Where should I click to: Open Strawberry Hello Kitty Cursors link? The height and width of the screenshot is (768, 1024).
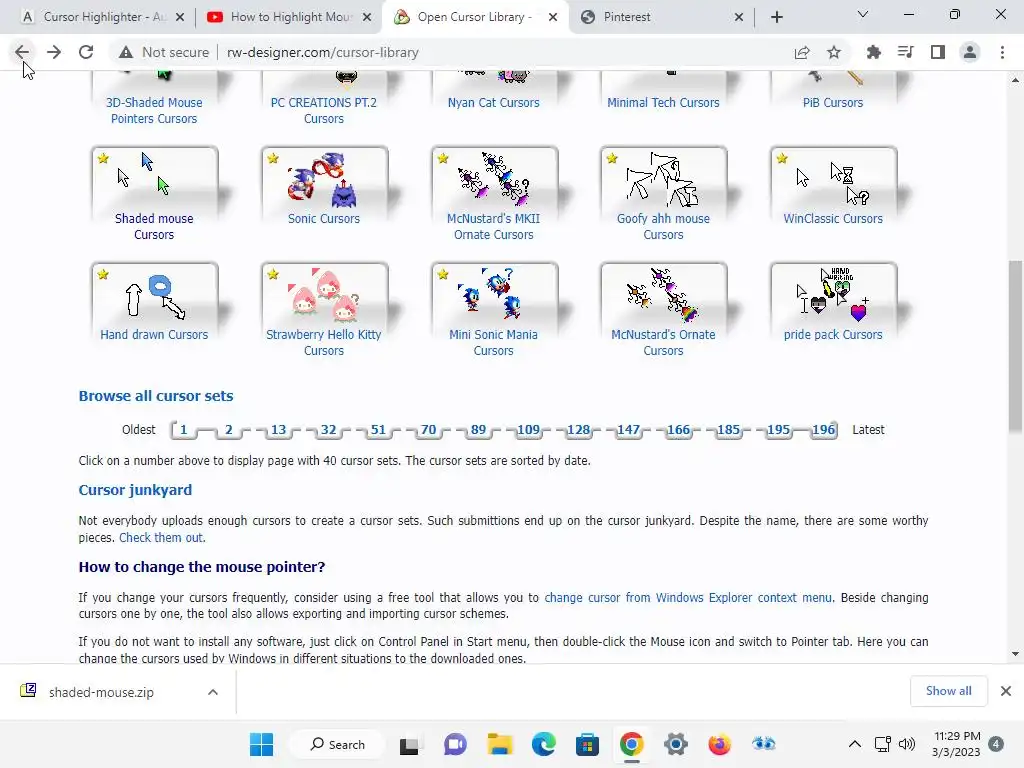[x=323, y=342]
